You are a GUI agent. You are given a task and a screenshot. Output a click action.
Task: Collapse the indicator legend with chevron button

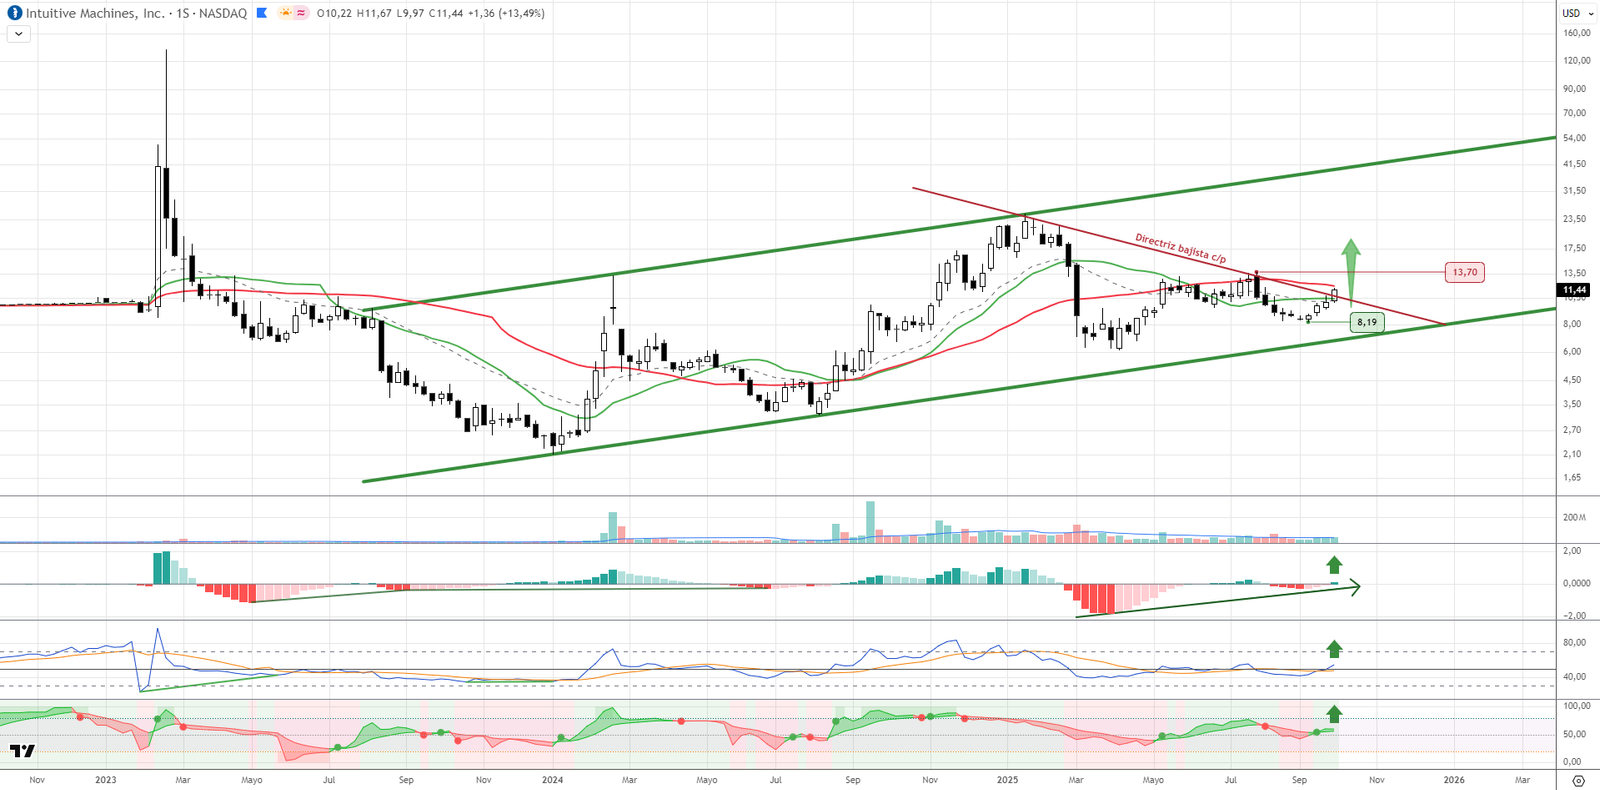coord(18,34)
